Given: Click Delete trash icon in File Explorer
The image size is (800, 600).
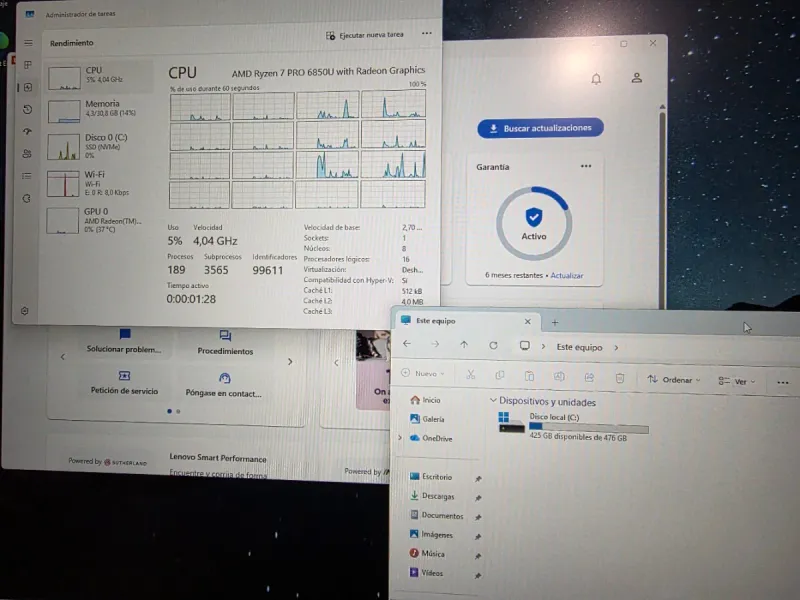Looking at the screenshot, I should point(619,378).
